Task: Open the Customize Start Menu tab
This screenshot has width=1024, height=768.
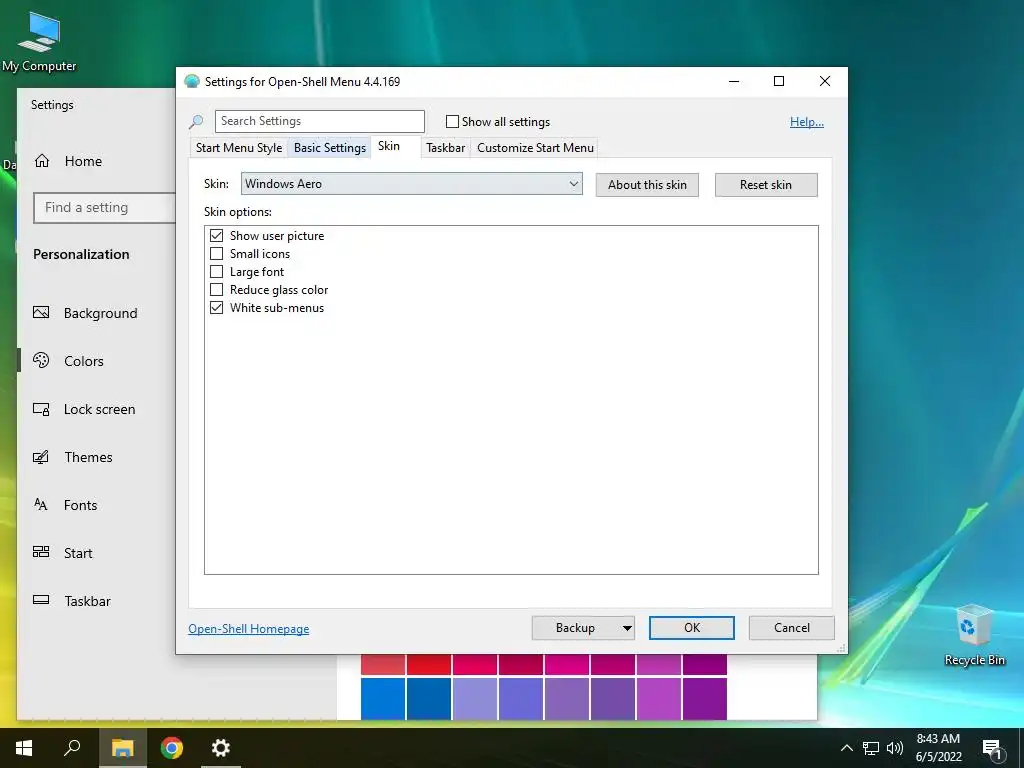Action: tap(536, 148)
